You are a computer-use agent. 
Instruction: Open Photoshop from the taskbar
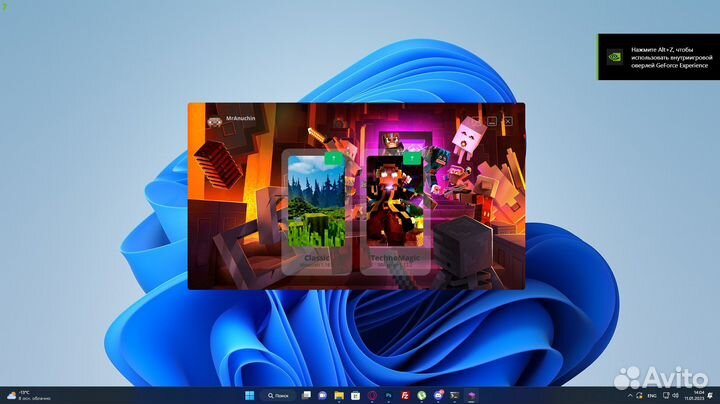pos(388,395)
